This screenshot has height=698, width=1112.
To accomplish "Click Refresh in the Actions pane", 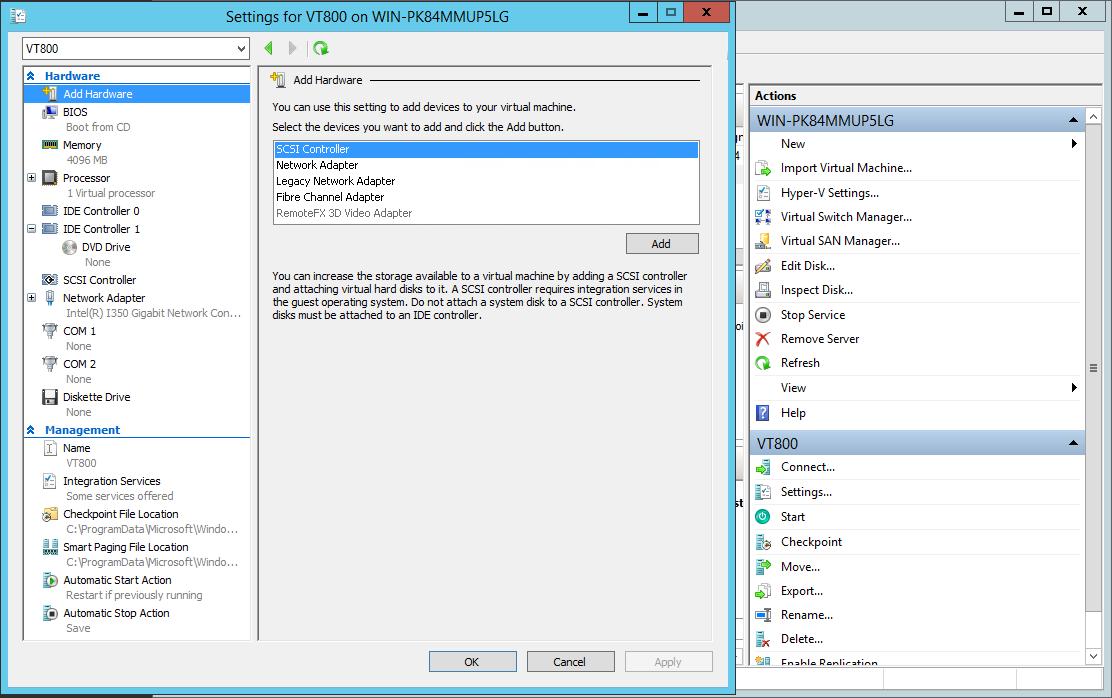I will pyautogui.click(x=800, y=362).
